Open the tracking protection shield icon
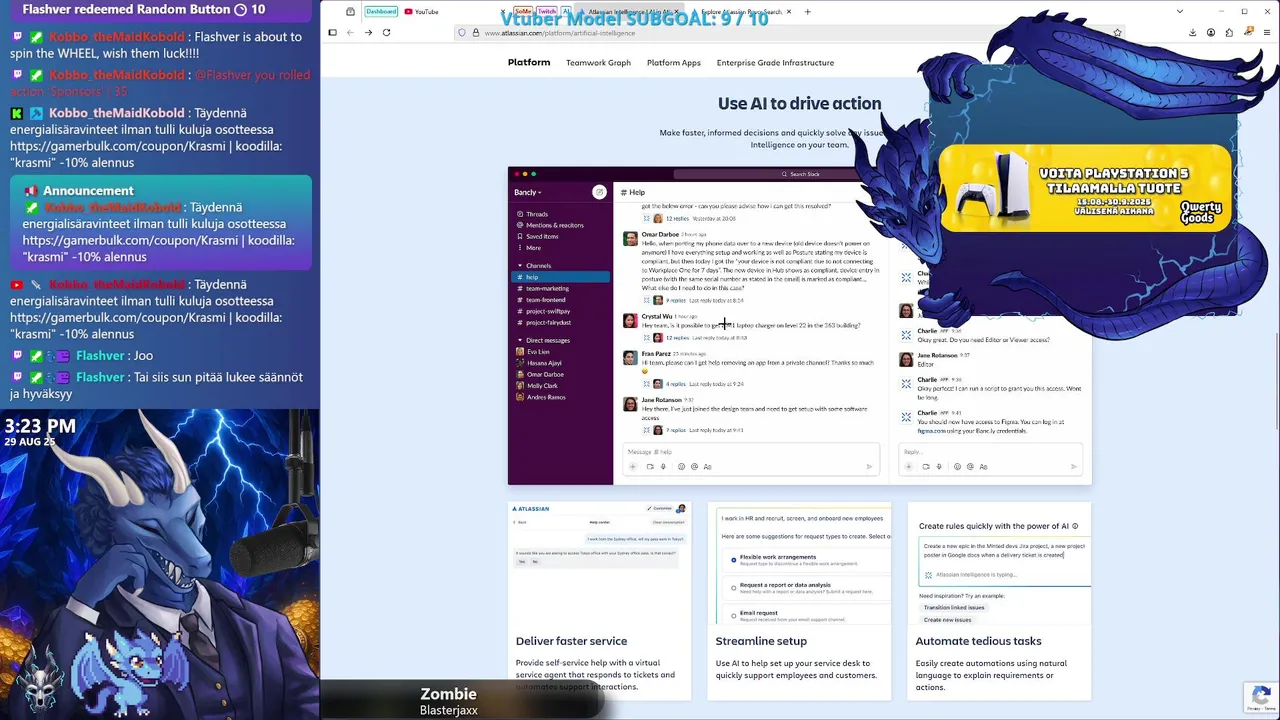Image resolution: width=1280 pixels, height=720 pixels. tap(462, 33)
